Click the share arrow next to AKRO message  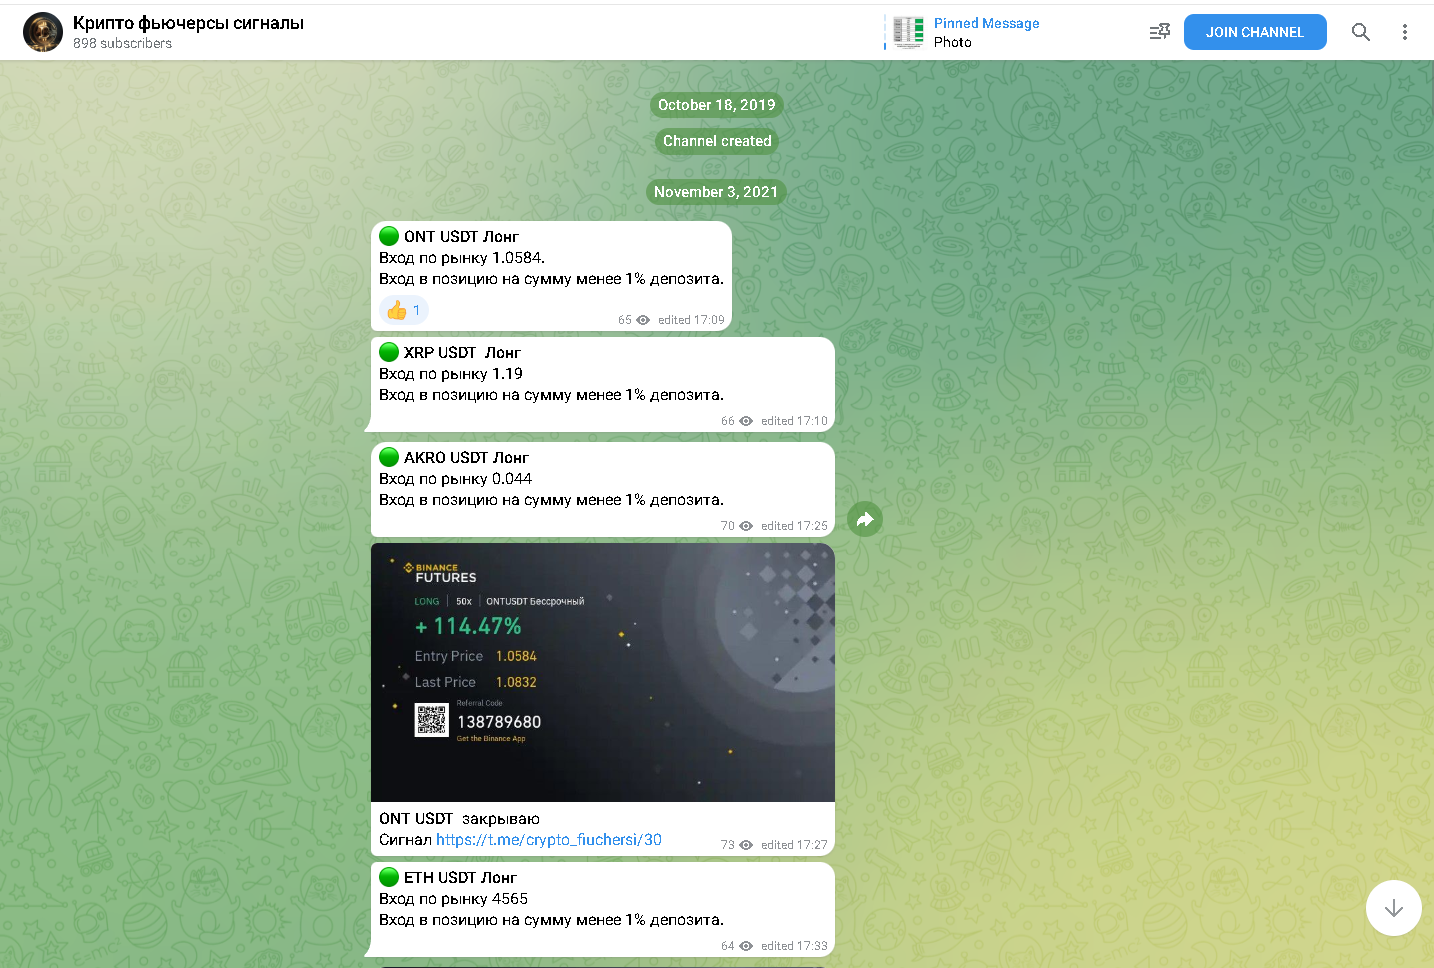[x=865, y=519]
